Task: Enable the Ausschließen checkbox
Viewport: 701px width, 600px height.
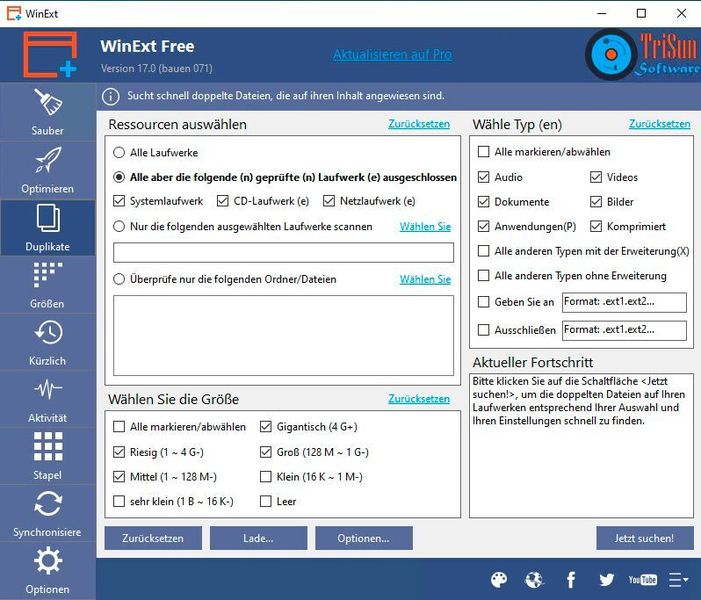Action: tap(483, 330)
